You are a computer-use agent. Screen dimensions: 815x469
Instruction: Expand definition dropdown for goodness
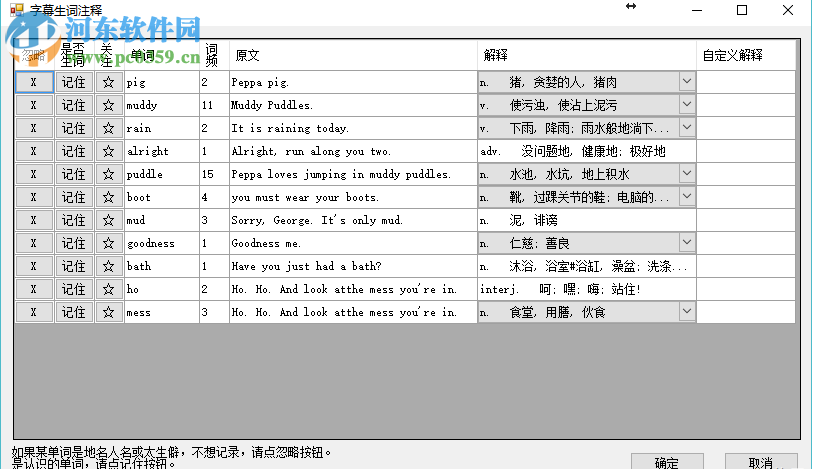pyautogui.click(x=687, y=242)
